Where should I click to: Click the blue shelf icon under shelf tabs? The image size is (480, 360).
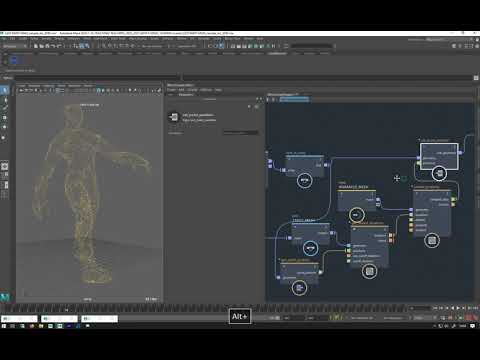point(14,60)
